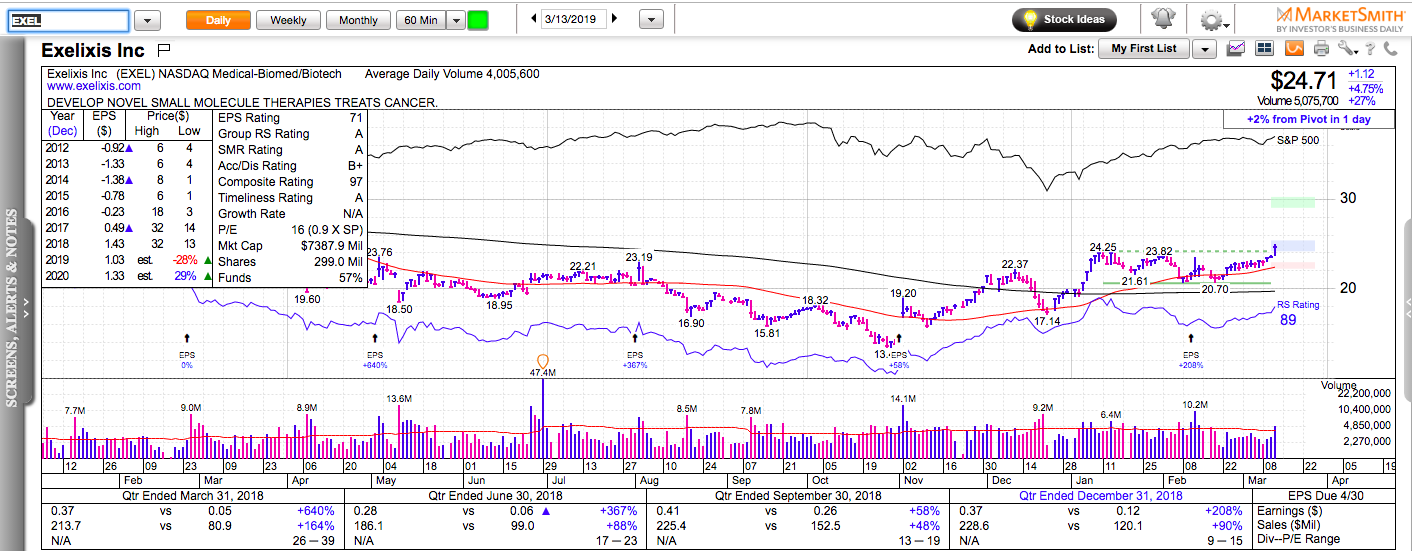
Task: Switch to Weekly chart tab
Action: coord(288,20)
